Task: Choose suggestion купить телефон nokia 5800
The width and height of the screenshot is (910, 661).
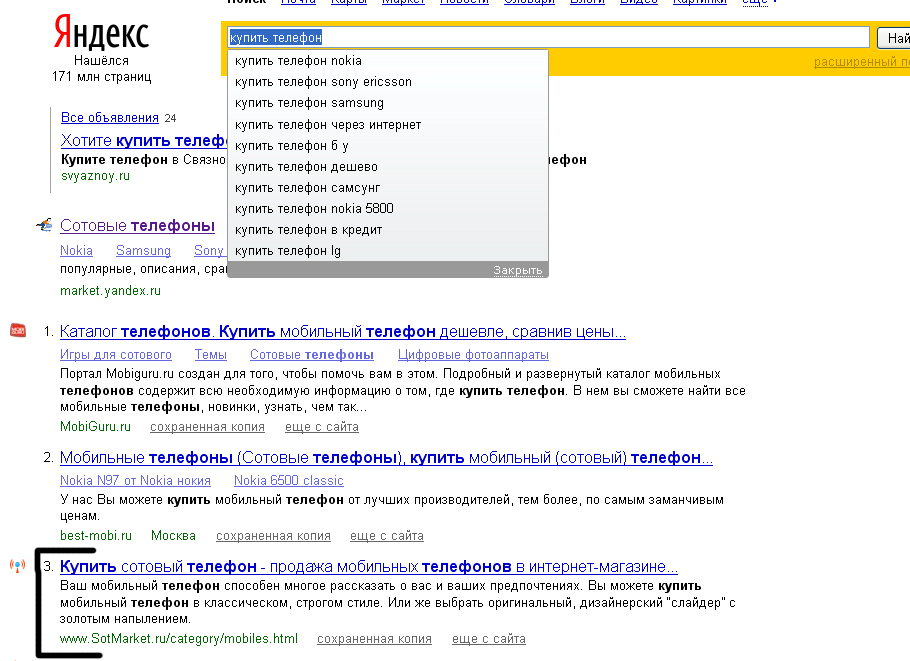Action: pyautogui.click(x=388, y=209)
